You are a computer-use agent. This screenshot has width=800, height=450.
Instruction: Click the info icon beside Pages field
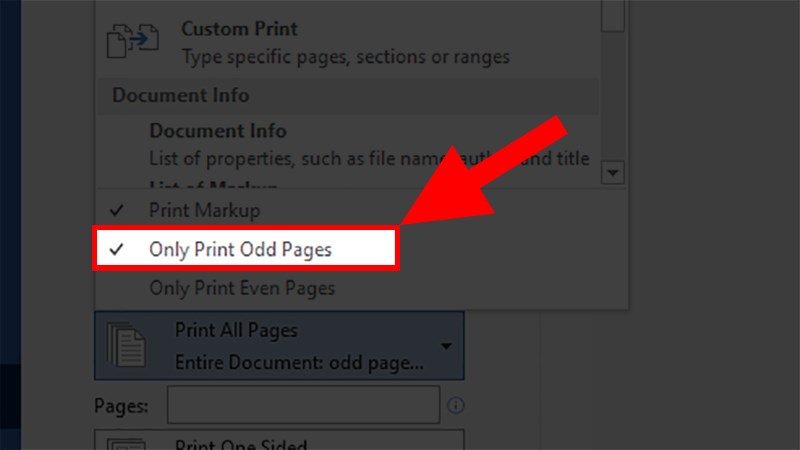click(x=456, y=406)
